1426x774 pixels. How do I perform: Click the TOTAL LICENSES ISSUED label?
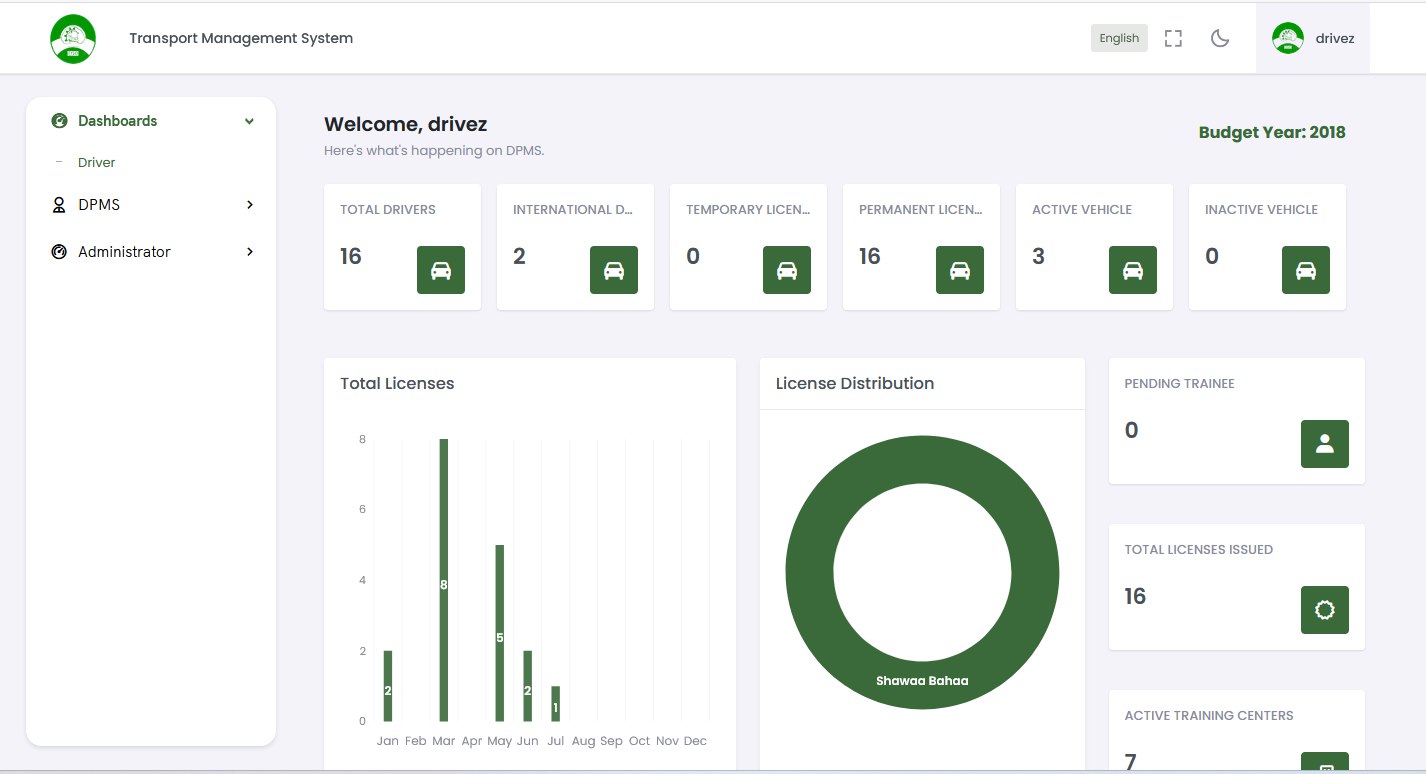1199,550
